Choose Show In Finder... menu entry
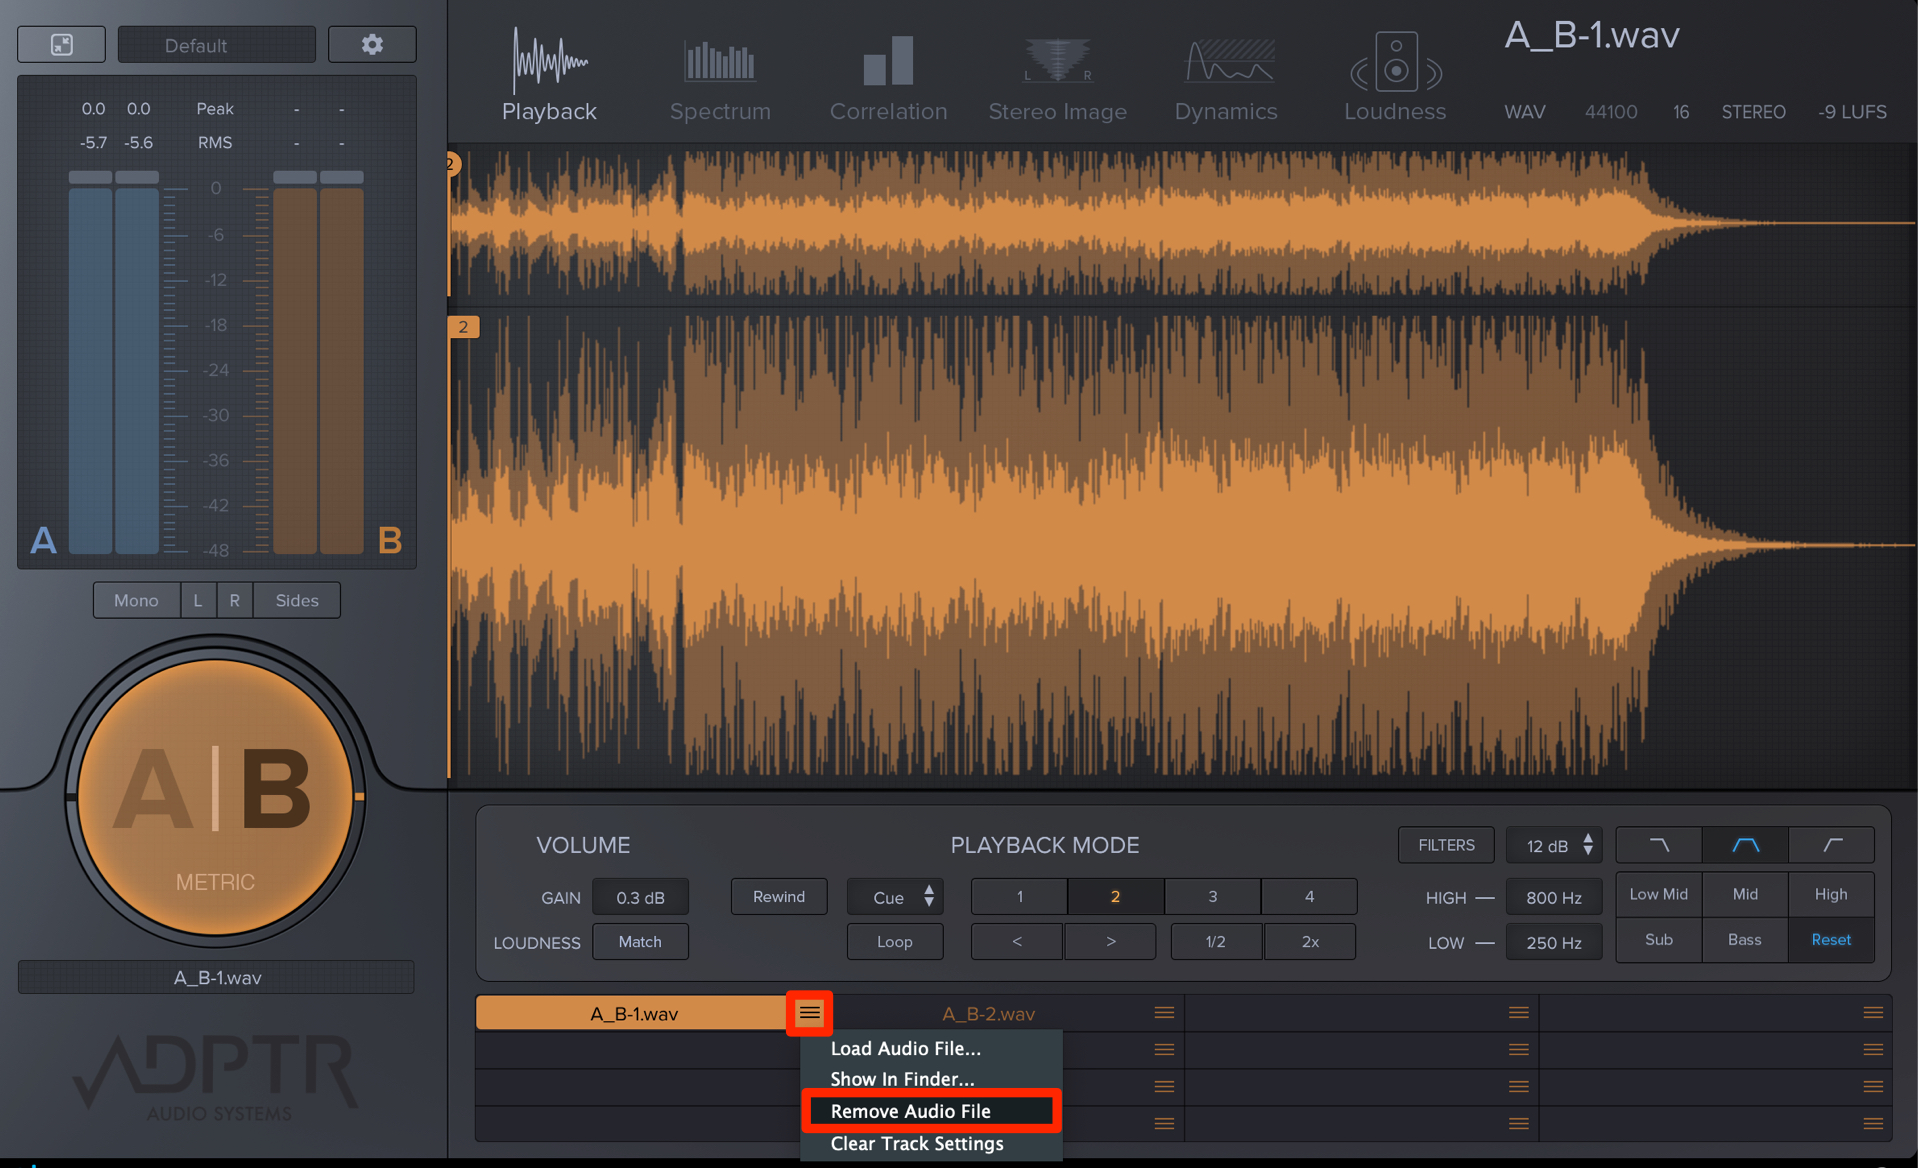The image size is (1918, 1168). click(x=931, y=1079)
